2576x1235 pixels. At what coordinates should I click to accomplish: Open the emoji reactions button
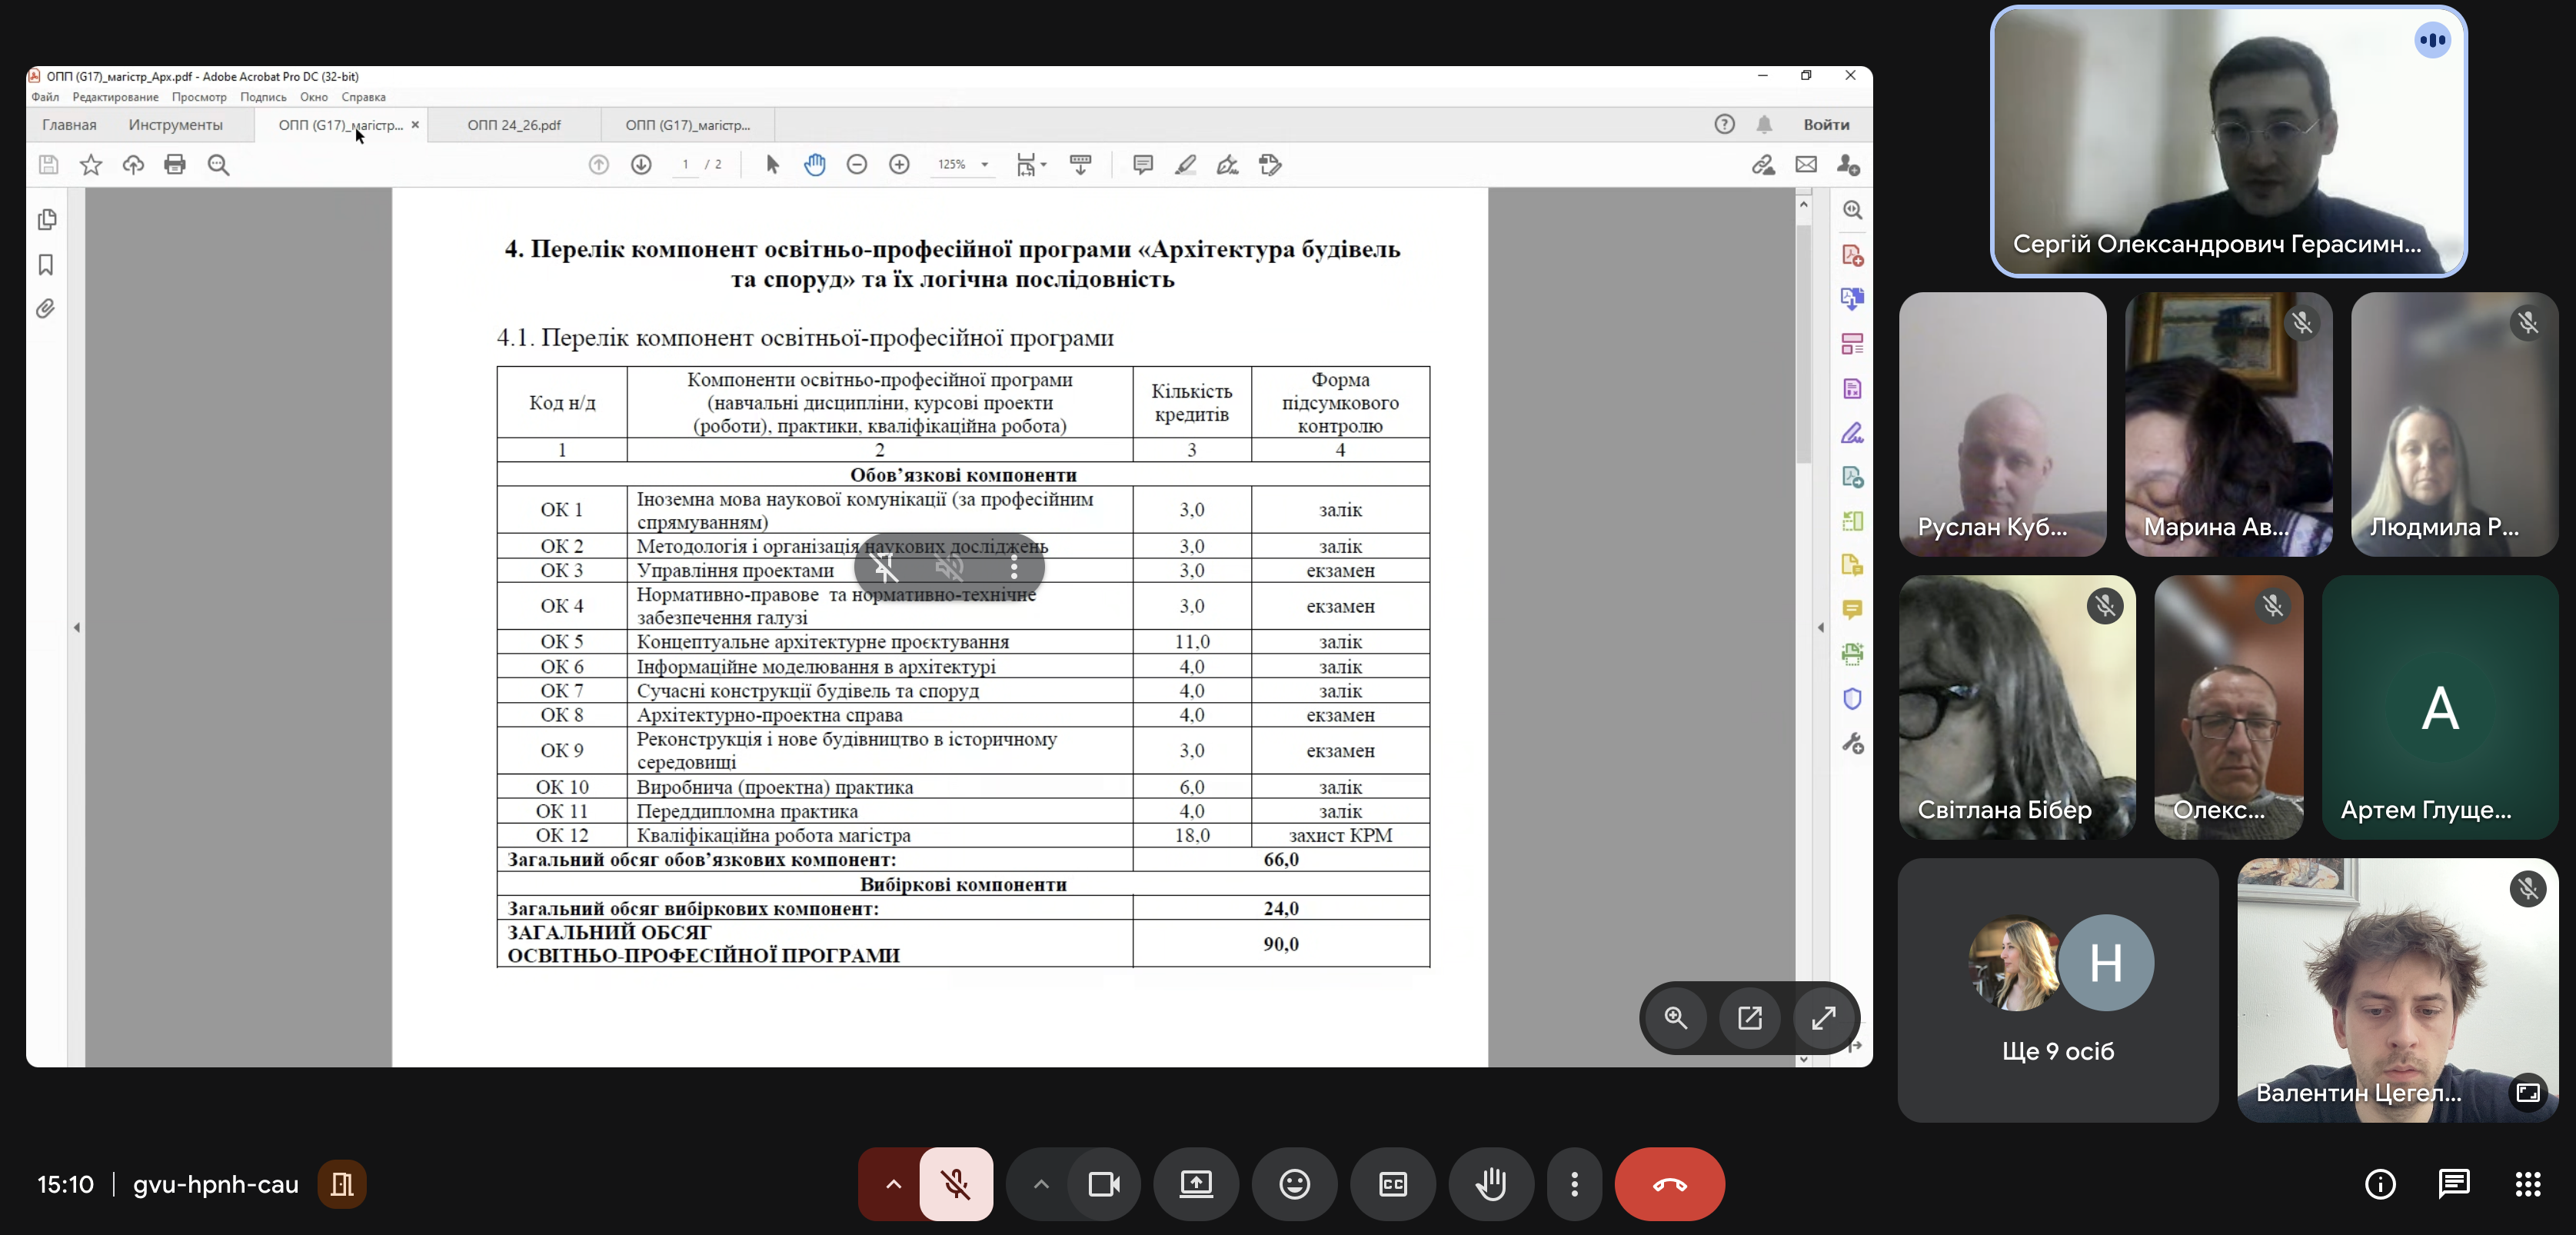[1294, 1184]
